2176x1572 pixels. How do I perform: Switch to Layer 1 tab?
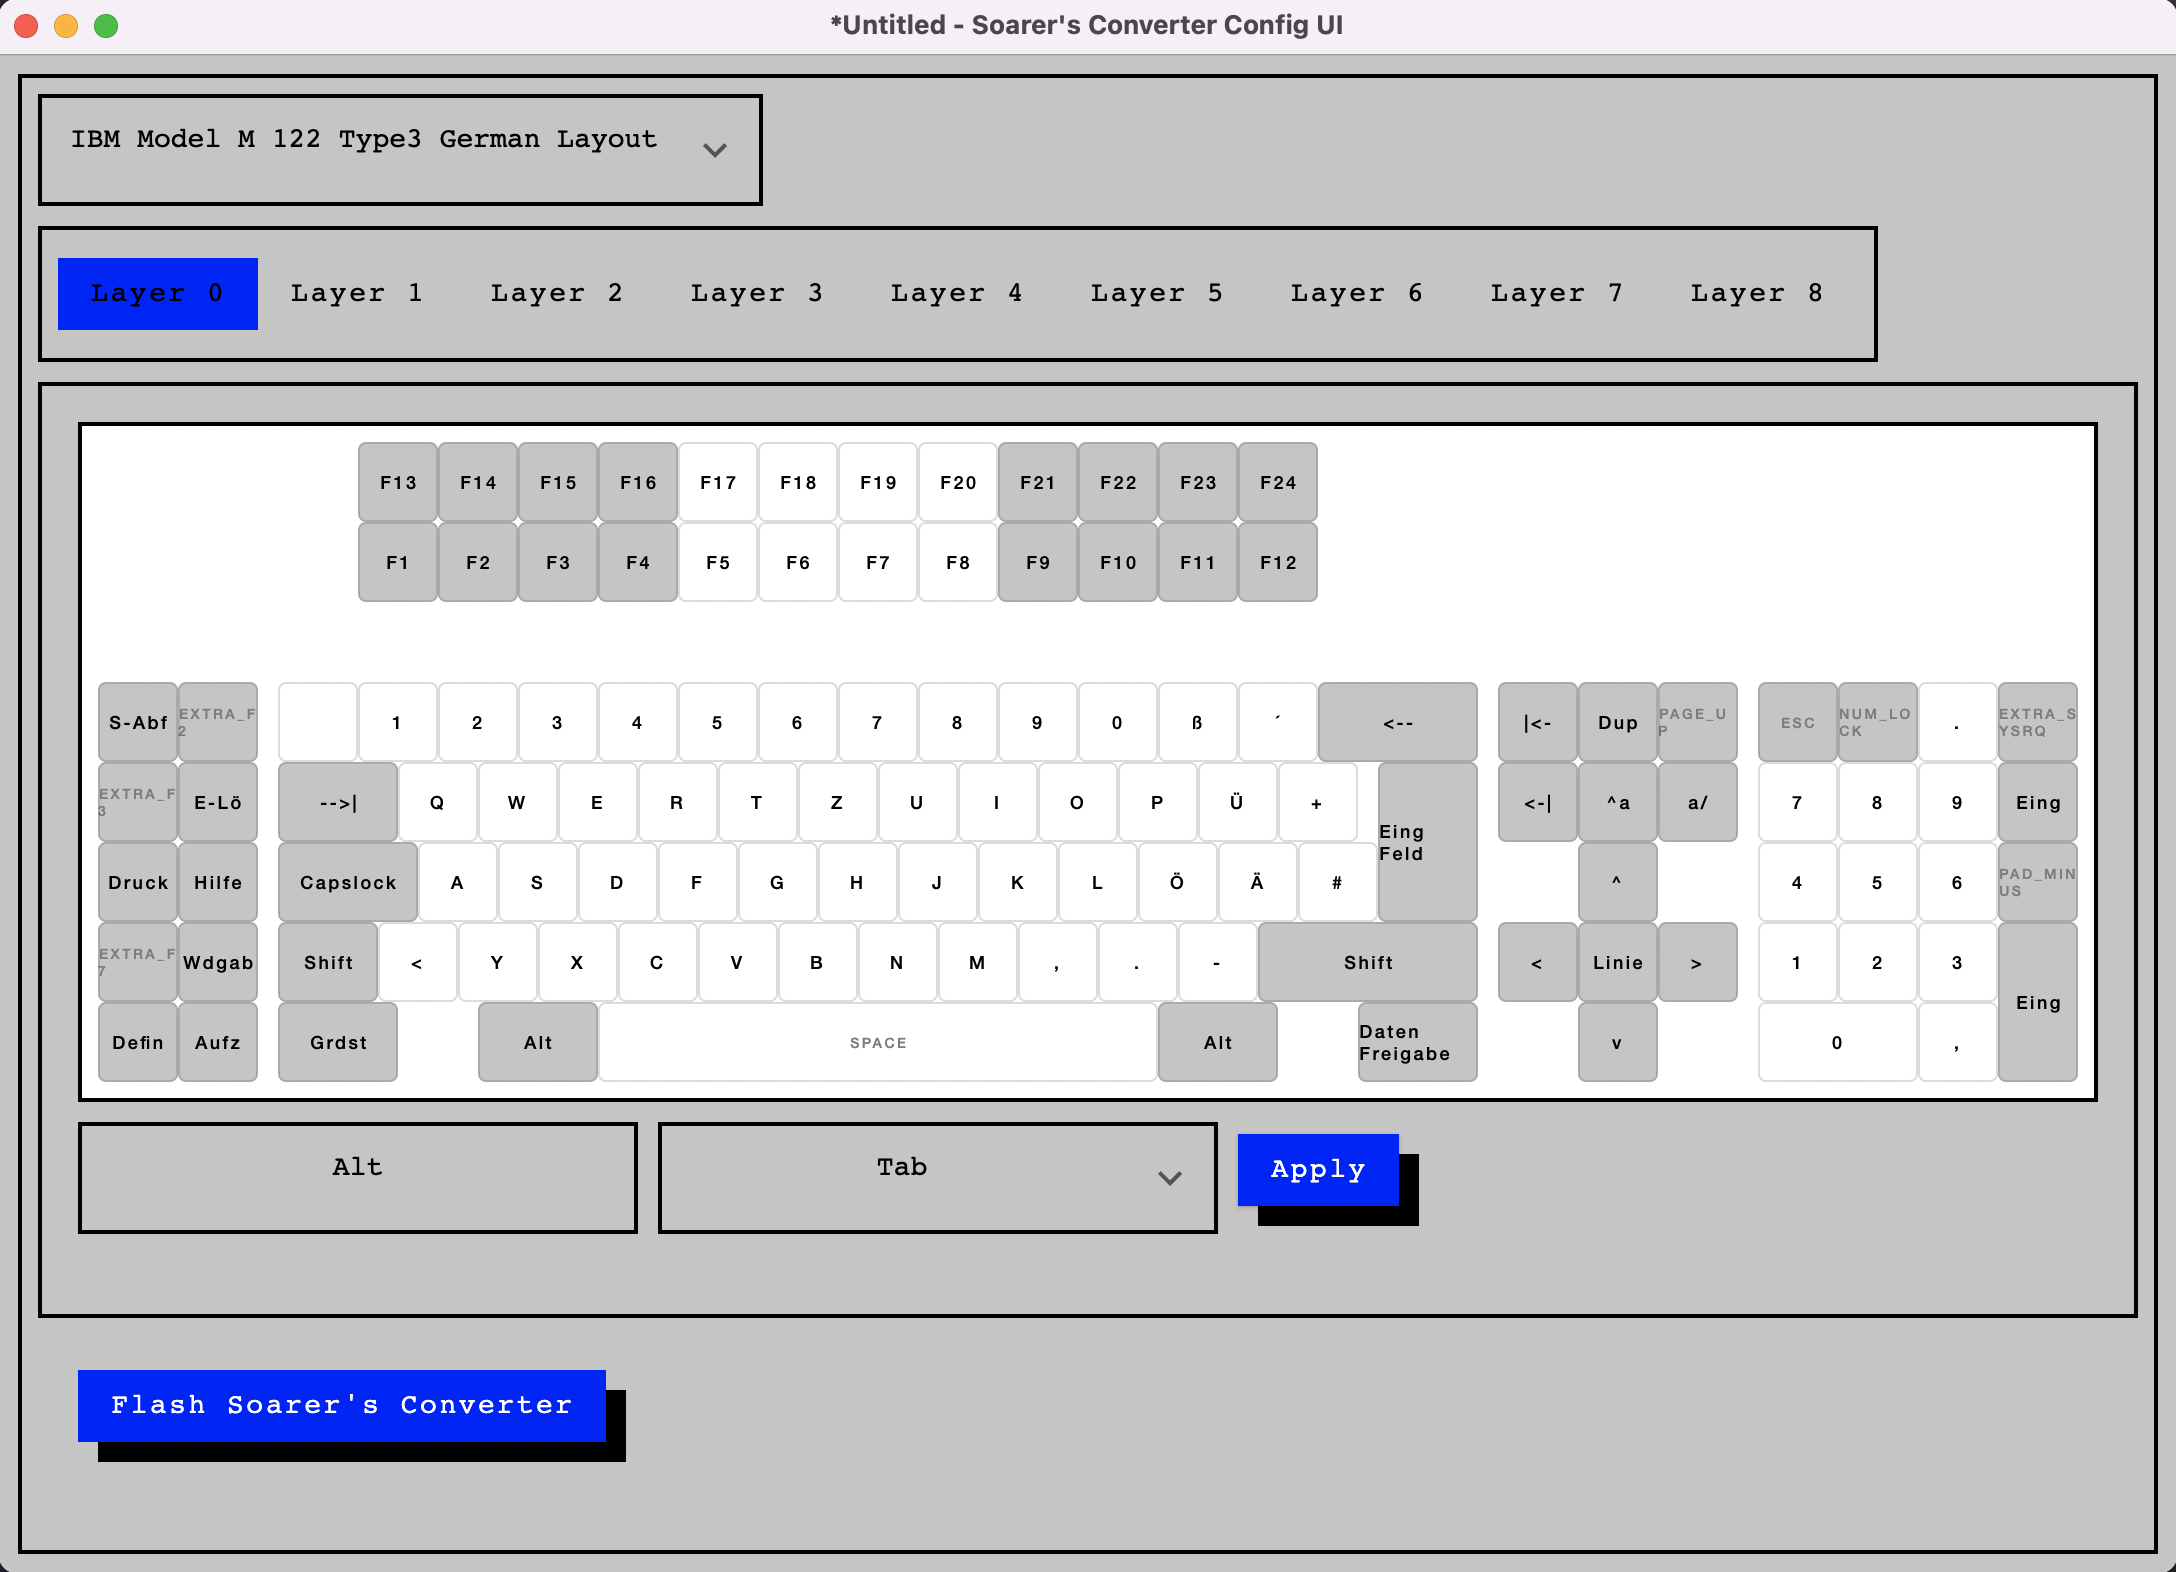click(357, 293)
